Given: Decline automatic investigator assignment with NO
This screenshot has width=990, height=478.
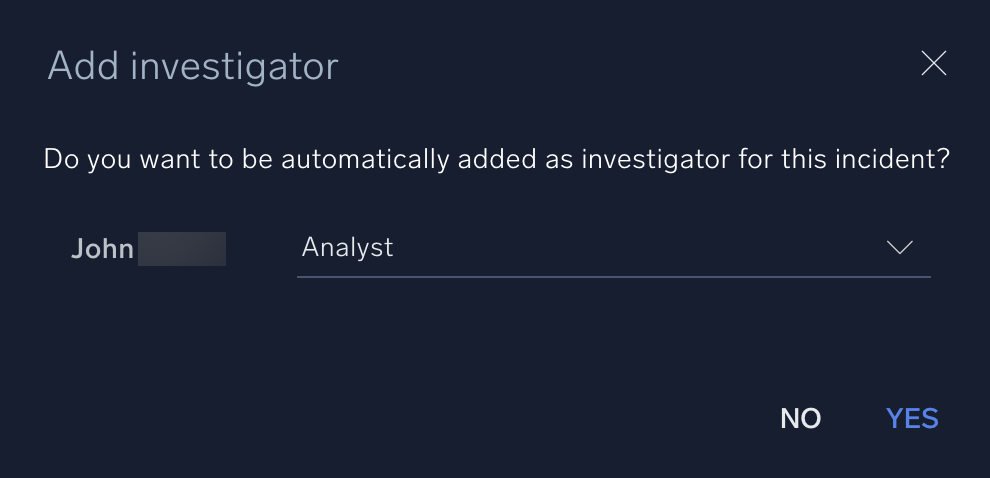Looking at the screenshot, I should 800,418.
